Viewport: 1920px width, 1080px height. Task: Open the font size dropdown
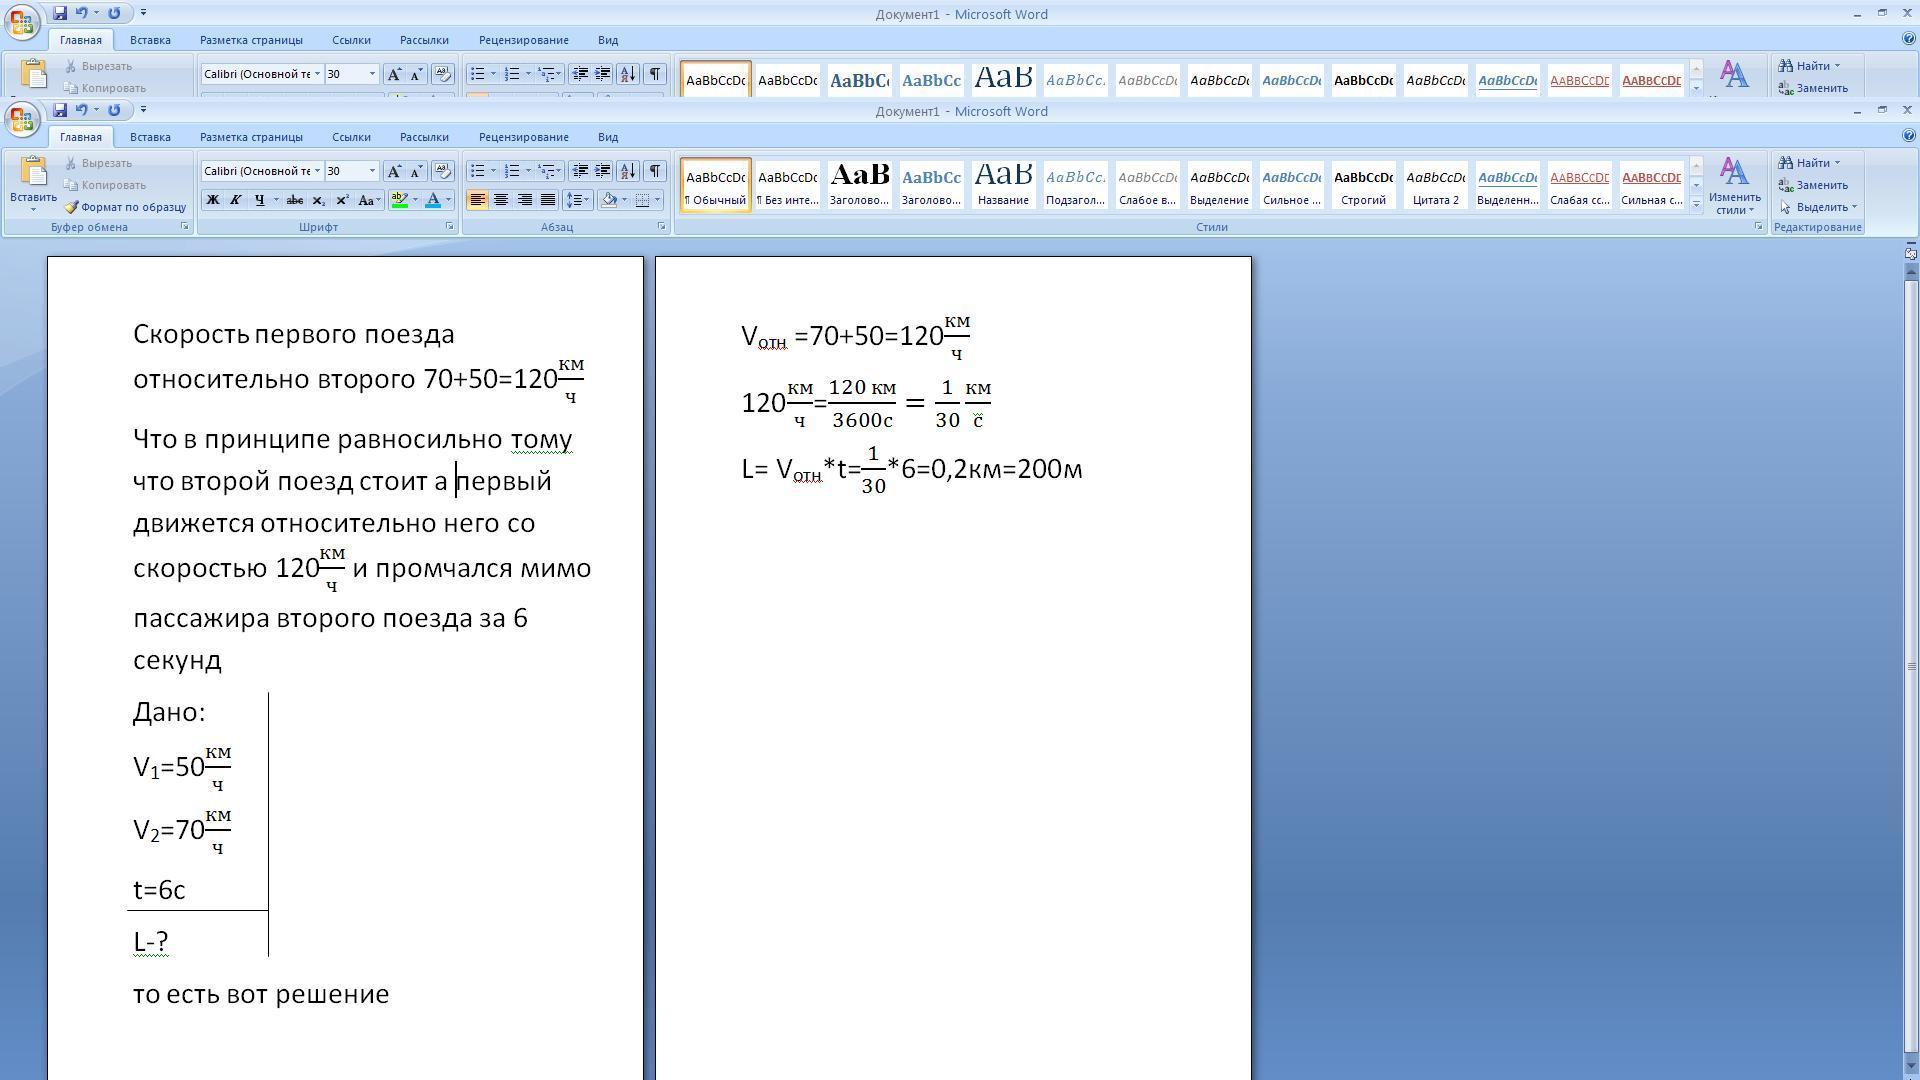click(x=371, y=171)
